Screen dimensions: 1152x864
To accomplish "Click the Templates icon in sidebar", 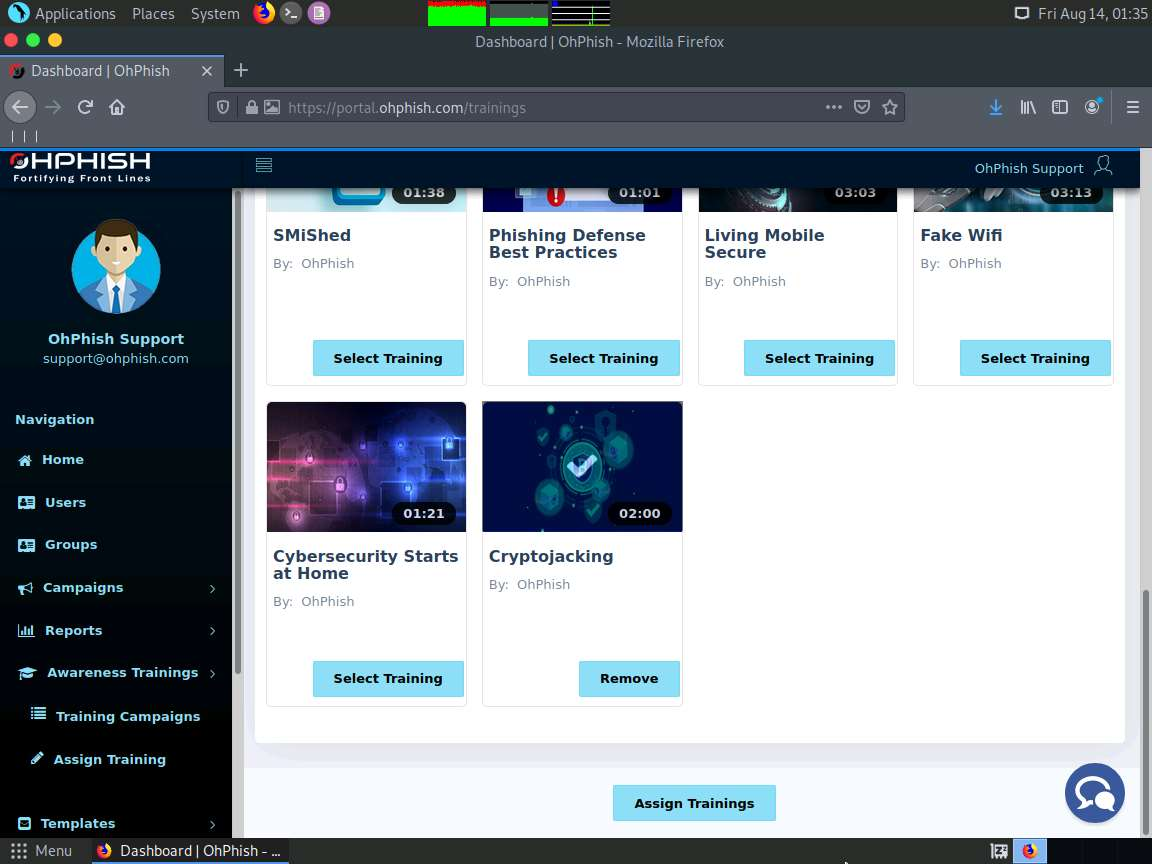I will [24, 823].
